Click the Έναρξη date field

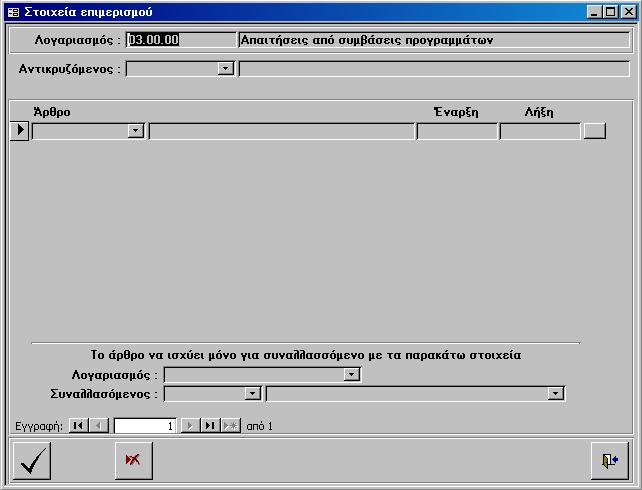pyautogui.click(x=457, y=131)
